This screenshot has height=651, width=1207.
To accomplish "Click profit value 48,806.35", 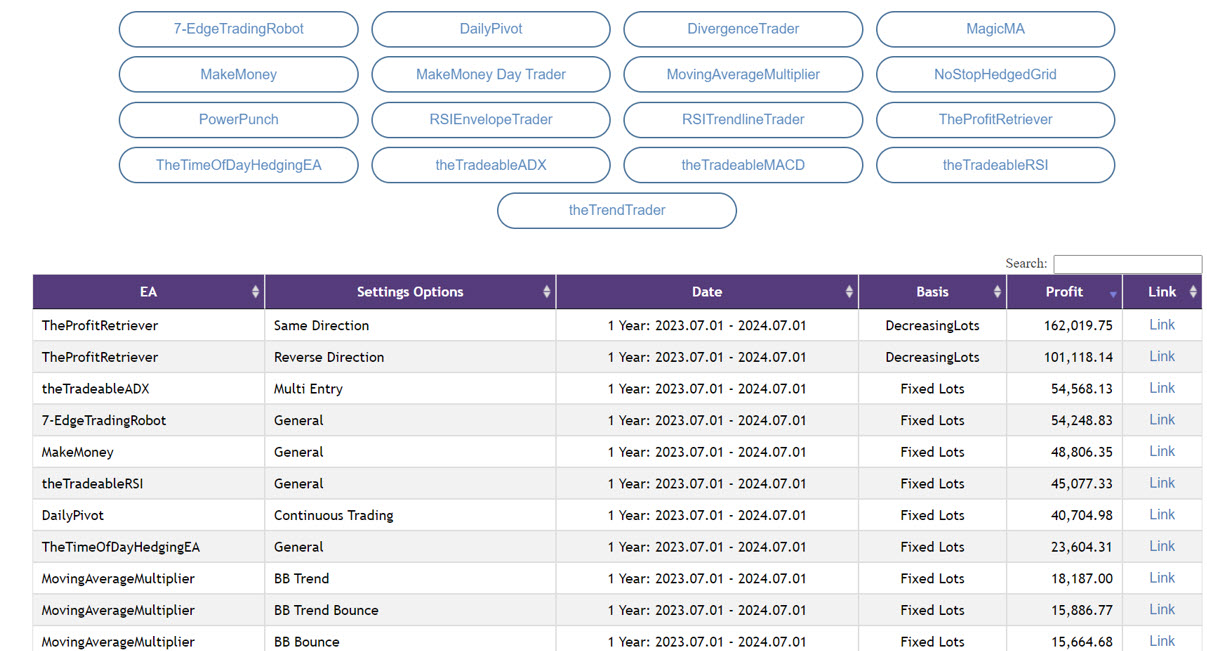I will tap(1082, 452).
